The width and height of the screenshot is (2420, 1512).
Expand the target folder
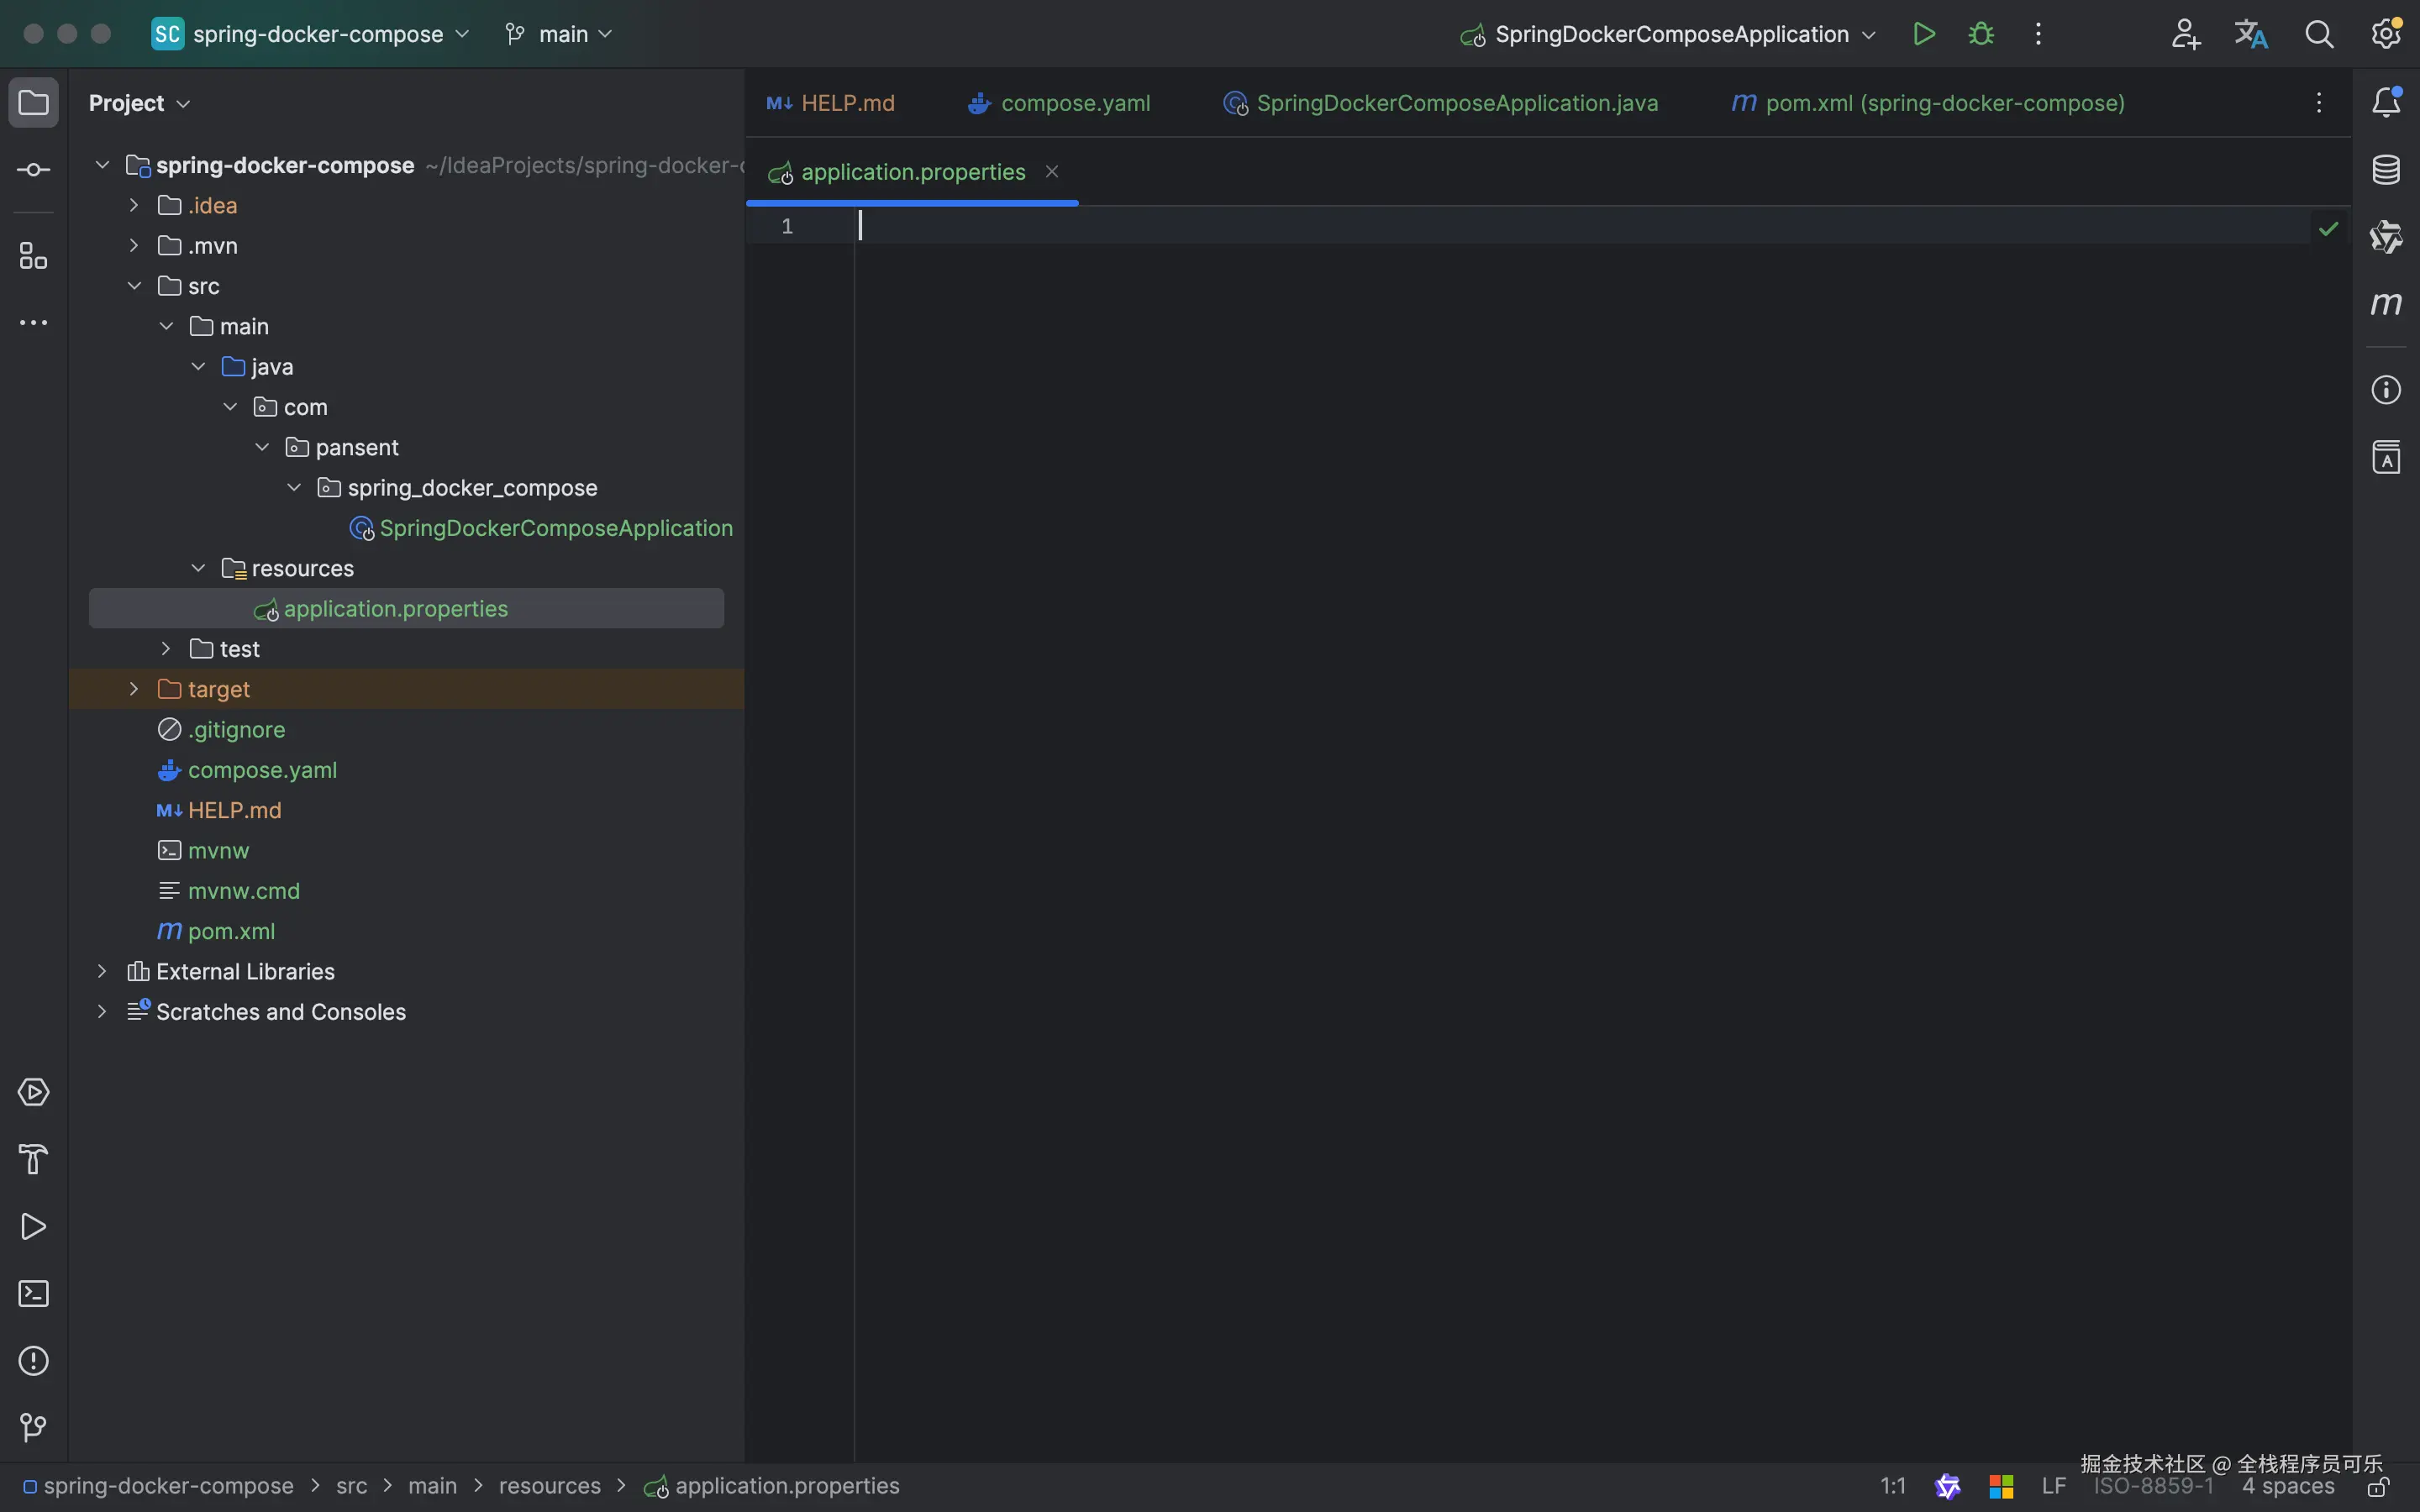[x=134, y=689]
